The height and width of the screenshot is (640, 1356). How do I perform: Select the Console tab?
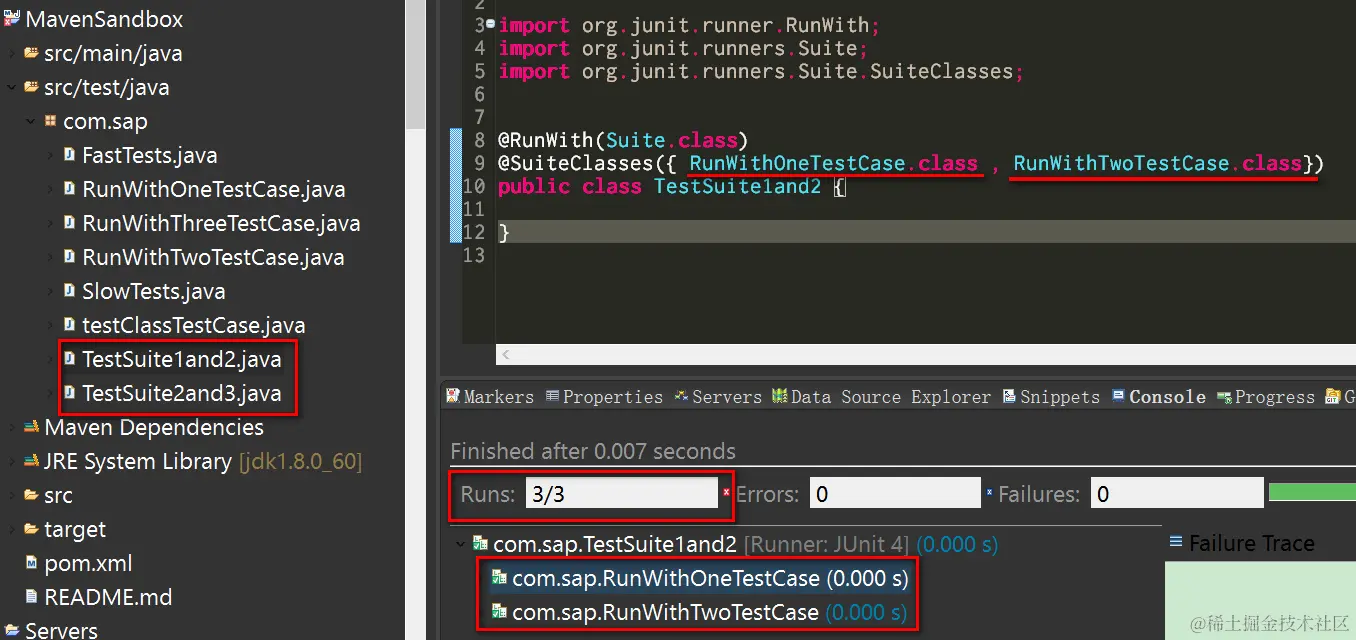pos(1158,397)
